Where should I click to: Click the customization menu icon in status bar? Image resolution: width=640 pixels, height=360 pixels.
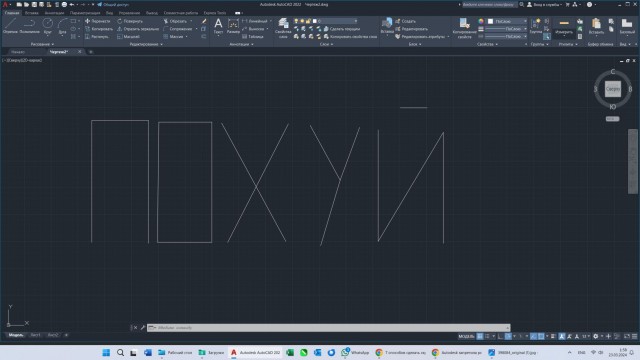click(634, 336)
